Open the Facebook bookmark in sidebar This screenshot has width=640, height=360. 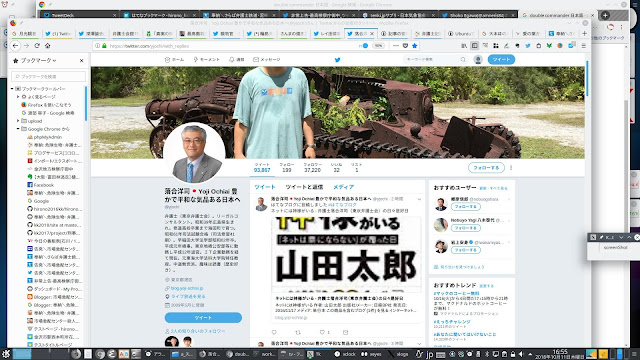tap(40, 185)
